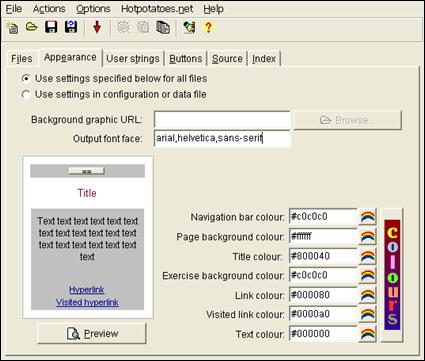Click the Save floppy disk icon

(x=51, y=27)
